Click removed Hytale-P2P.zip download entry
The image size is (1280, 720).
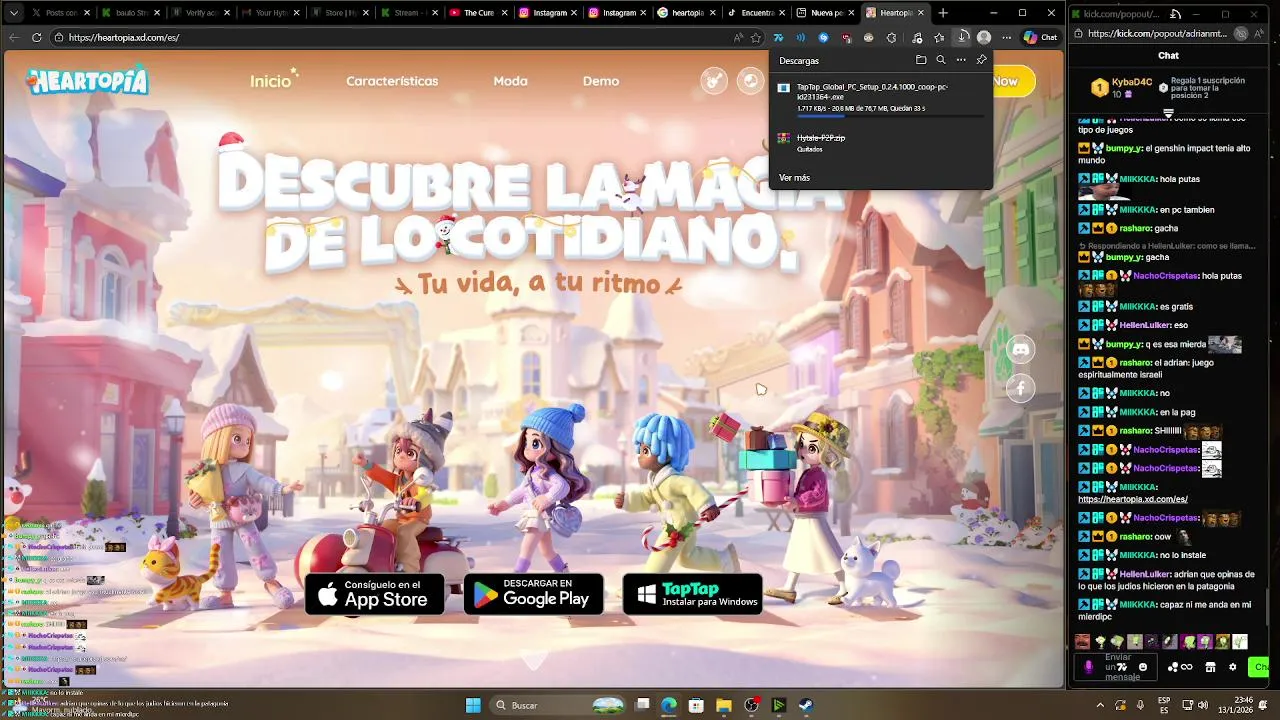click(x=880, y=143)
